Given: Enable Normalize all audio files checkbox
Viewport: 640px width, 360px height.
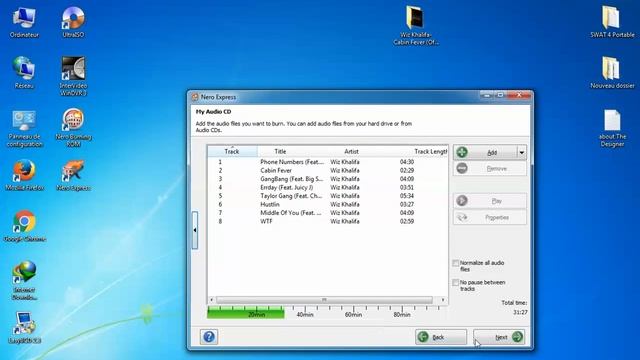Looking at the screenshot, I should (456, 263).
